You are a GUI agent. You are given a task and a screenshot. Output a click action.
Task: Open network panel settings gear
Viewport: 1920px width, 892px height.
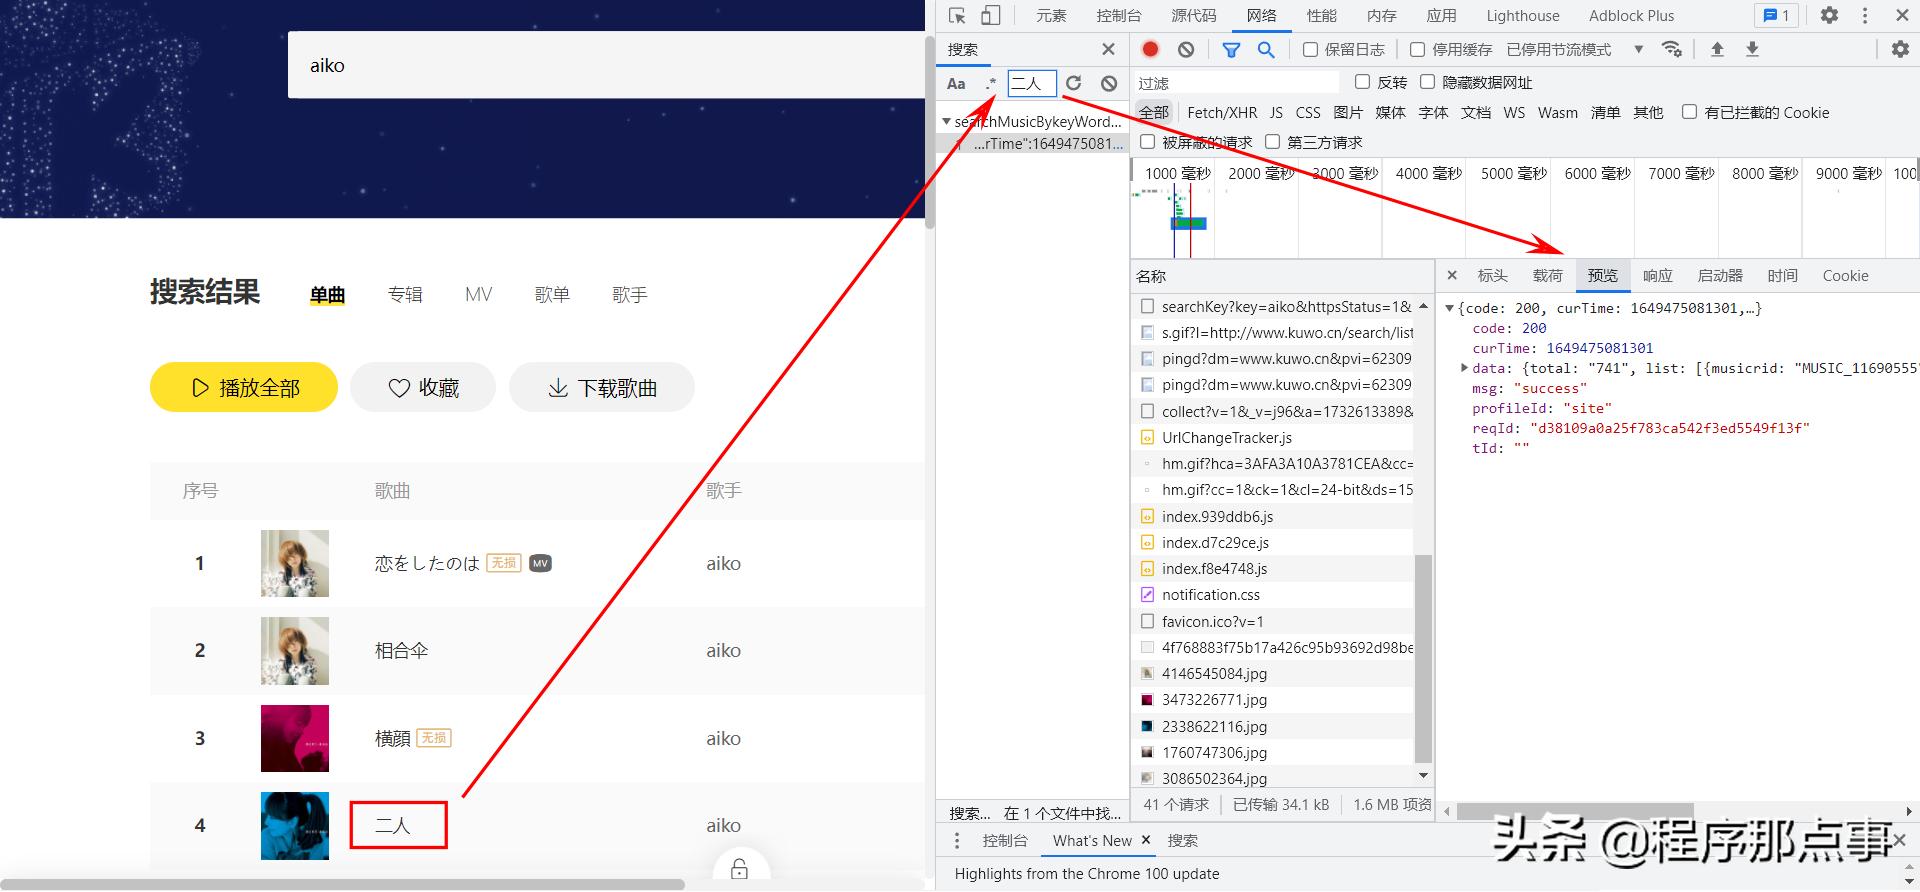tap(1900, 49)
